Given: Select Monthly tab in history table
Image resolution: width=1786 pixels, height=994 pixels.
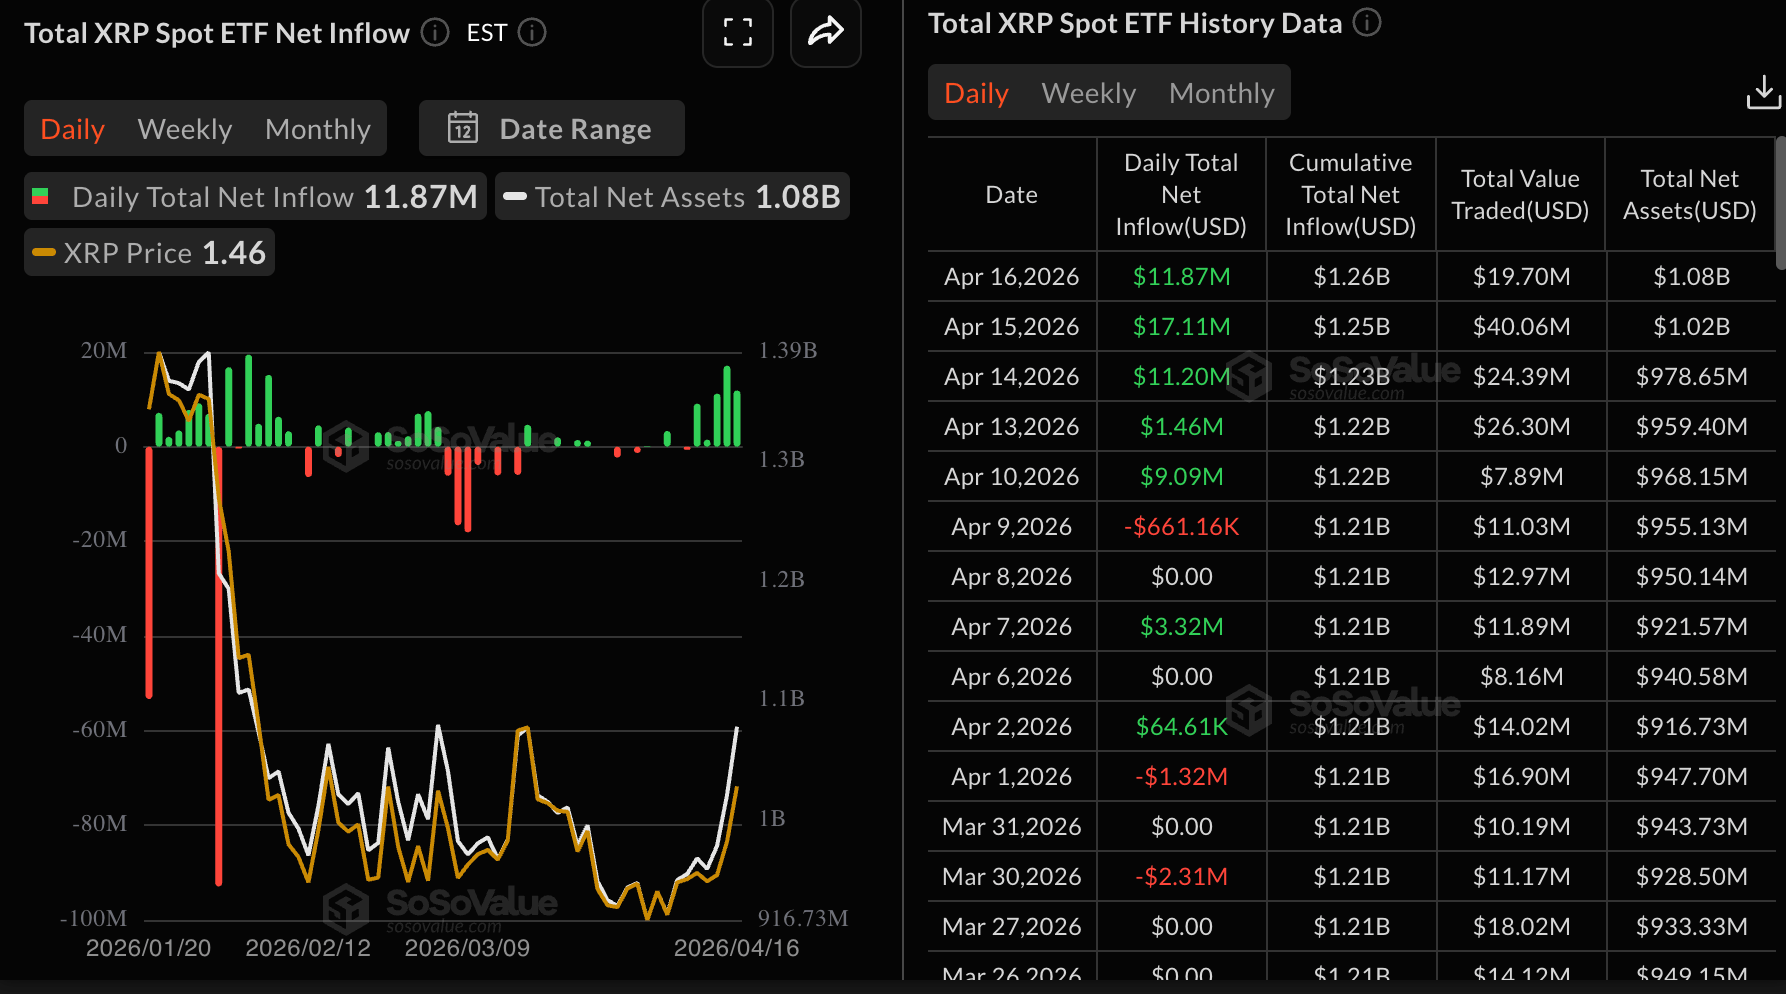Looking at the screenshot, I should 1221,93.
